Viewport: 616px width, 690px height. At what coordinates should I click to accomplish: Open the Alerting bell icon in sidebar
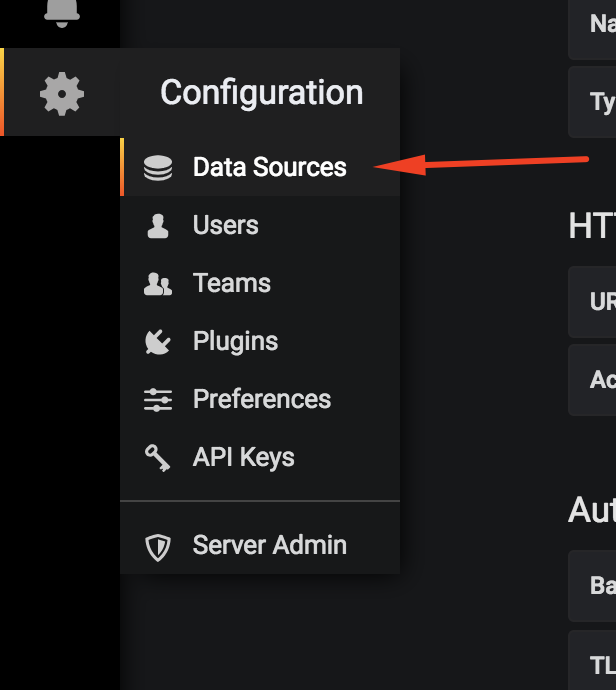pos(61,12)
